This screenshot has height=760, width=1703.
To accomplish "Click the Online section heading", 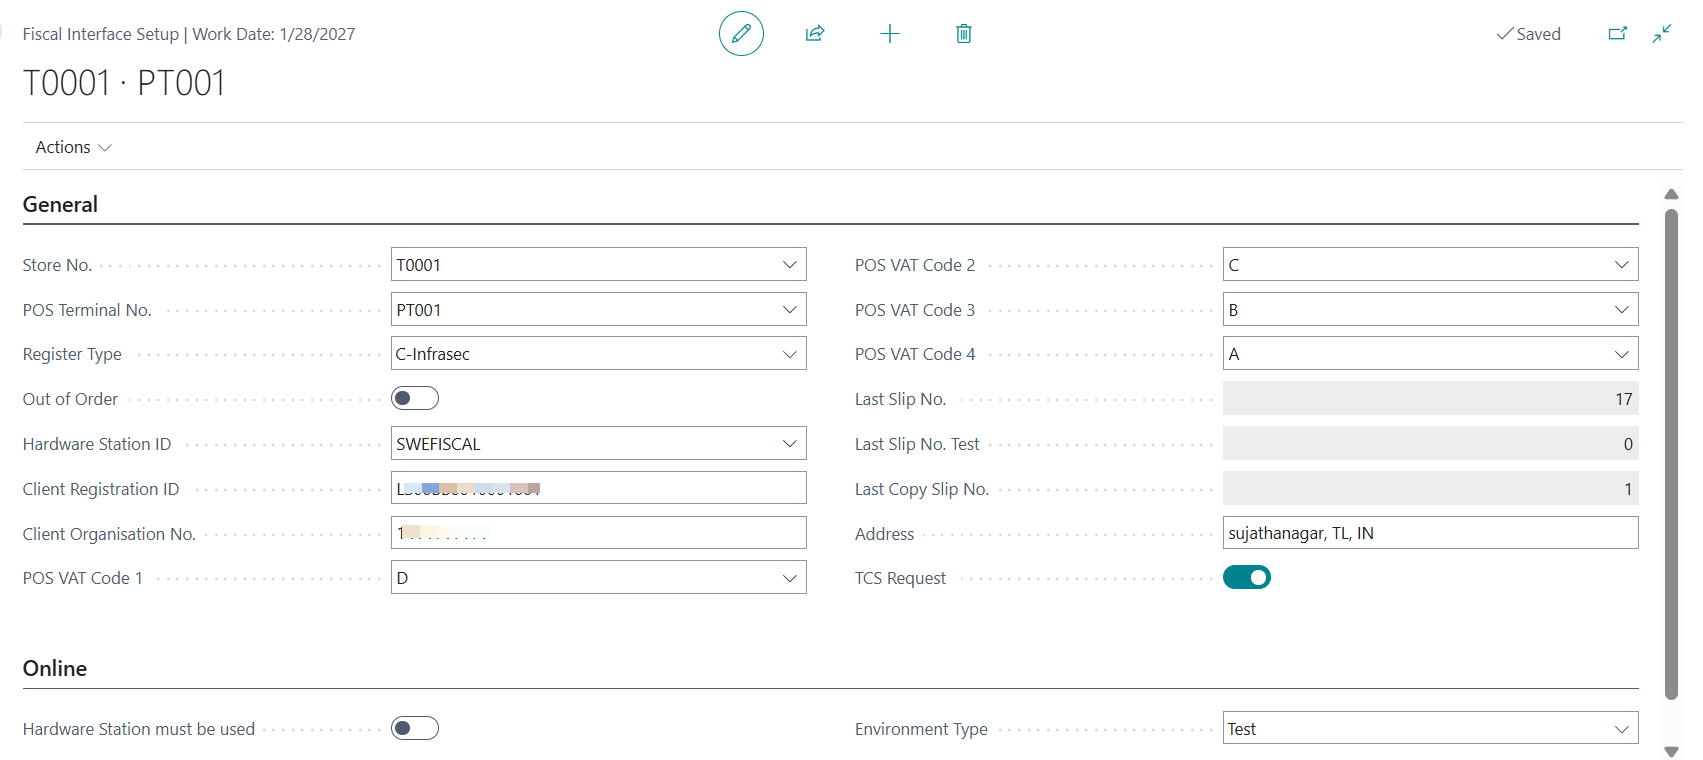I will 55,669.
